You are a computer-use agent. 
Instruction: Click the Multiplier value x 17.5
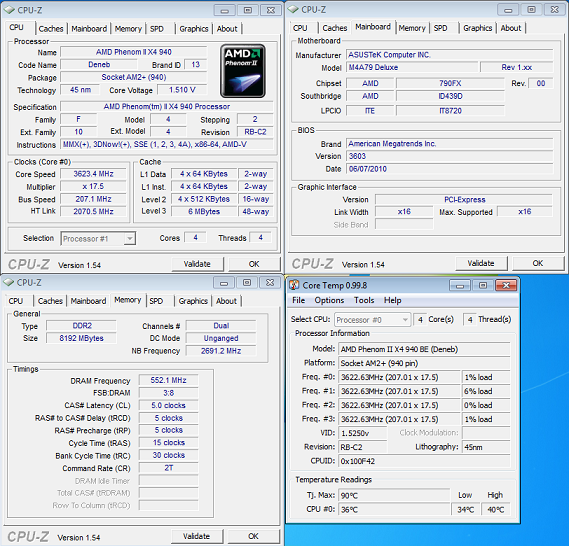tap(93, 186)
